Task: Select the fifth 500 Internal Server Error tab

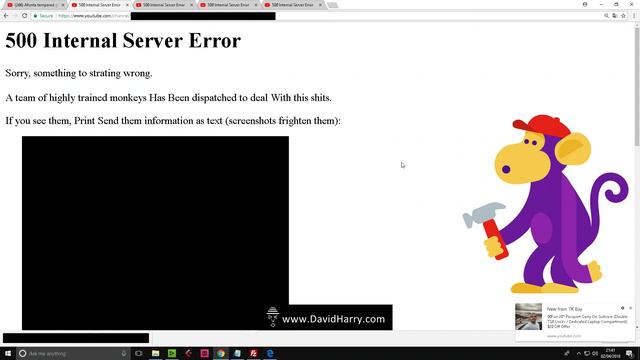Action: coord(292,5)
